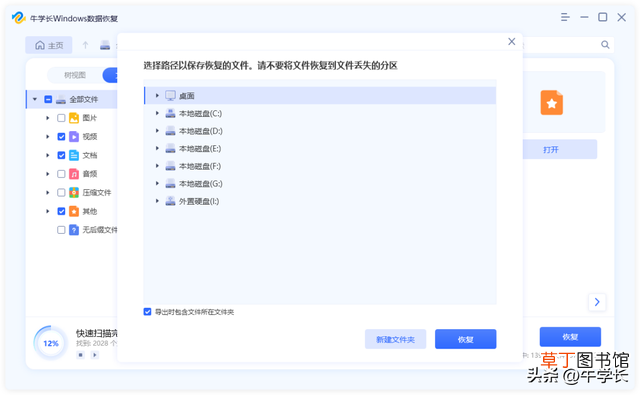
Task: Select 外置硬盘(I:) as save location
Action: (320, 201)
